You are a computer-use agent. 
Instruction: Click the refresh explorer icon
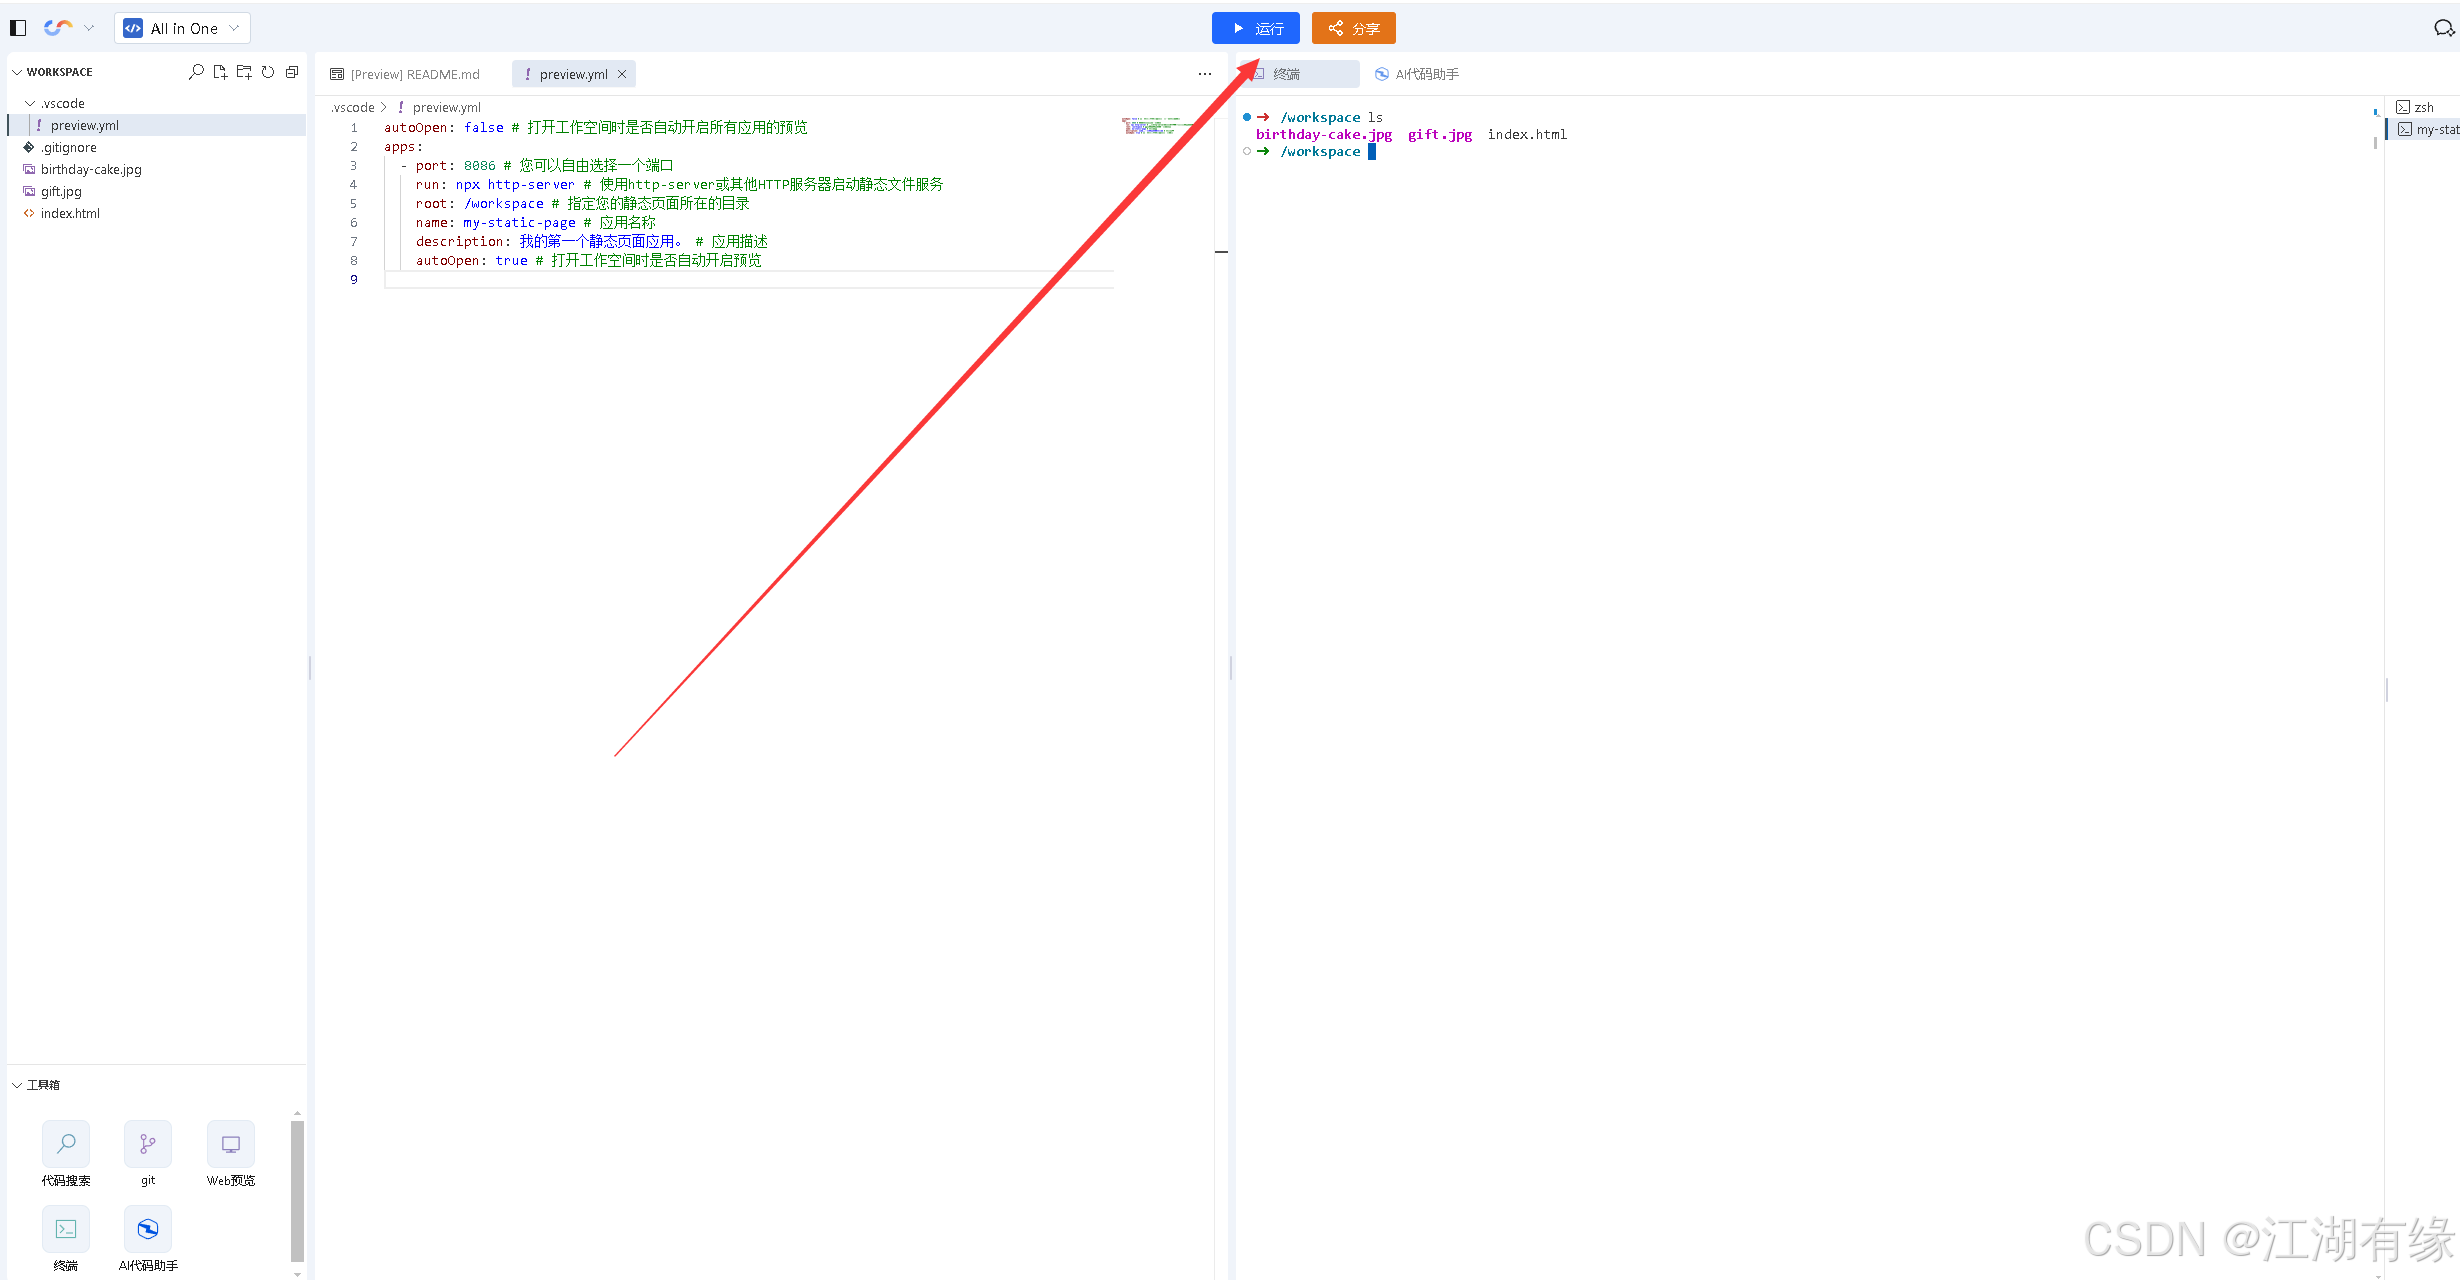[268, 72]
